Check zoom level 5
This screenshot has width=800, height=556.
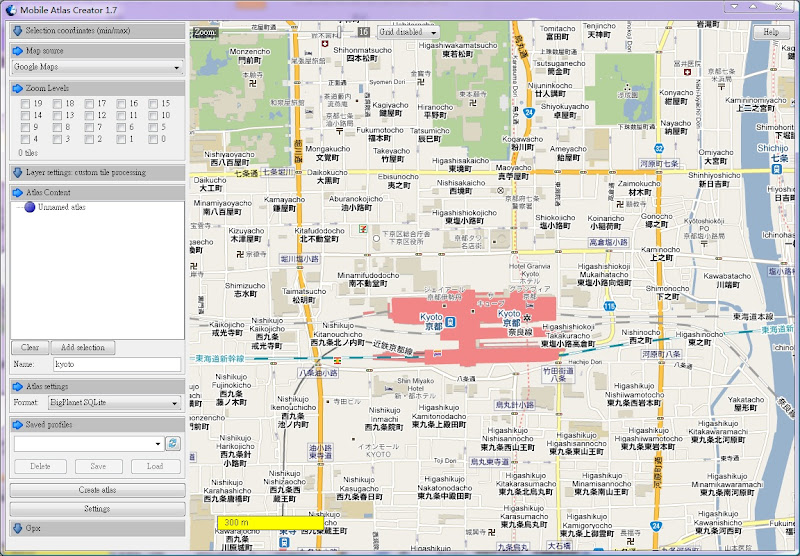click(153, 128)
